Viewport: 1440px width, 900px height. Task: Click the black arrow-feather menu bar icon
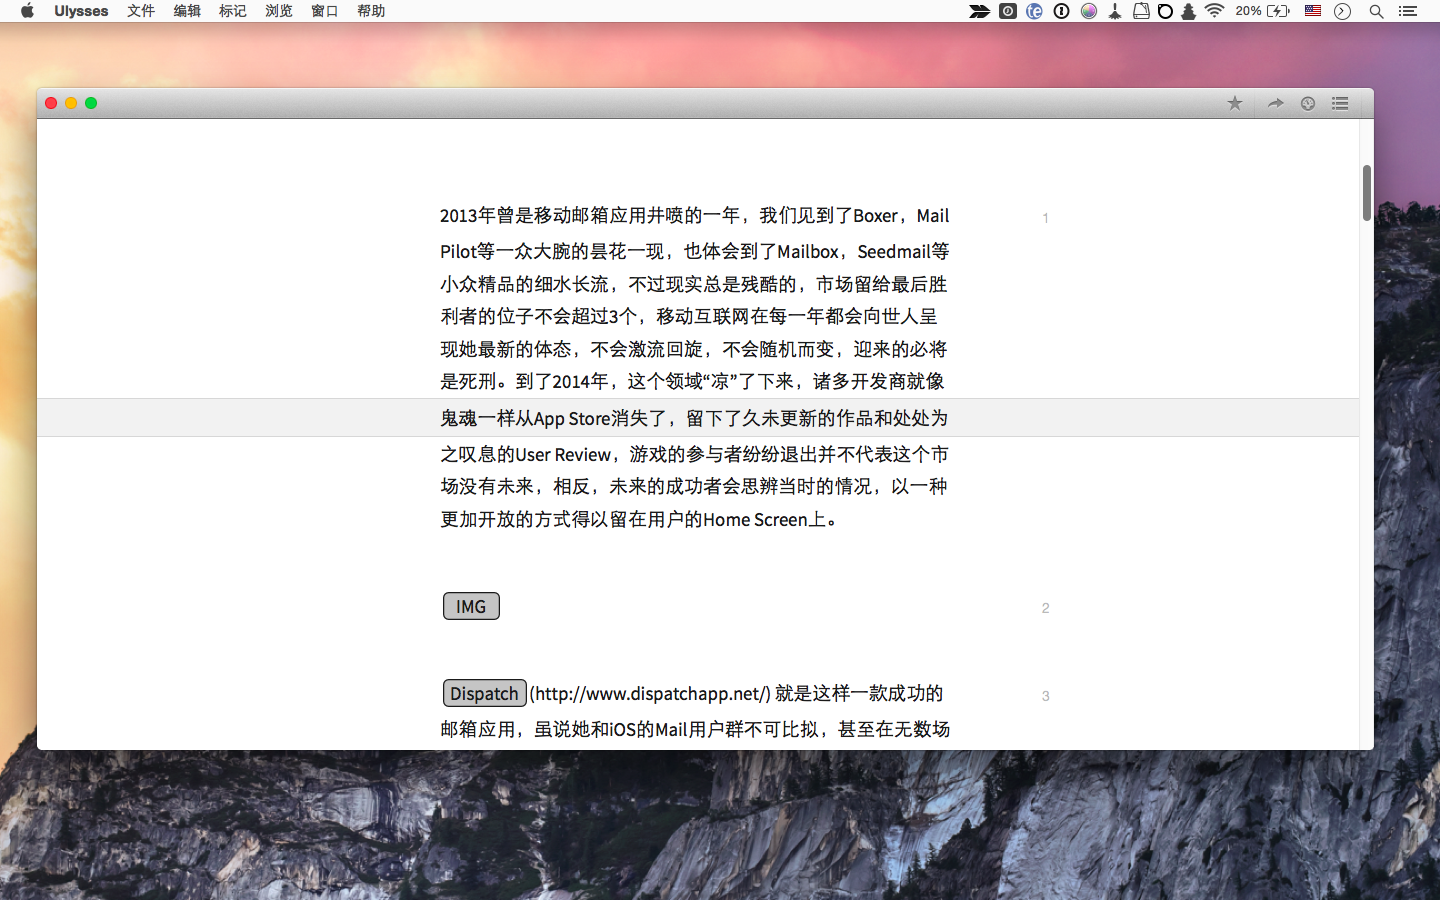[x=979, y=11]
